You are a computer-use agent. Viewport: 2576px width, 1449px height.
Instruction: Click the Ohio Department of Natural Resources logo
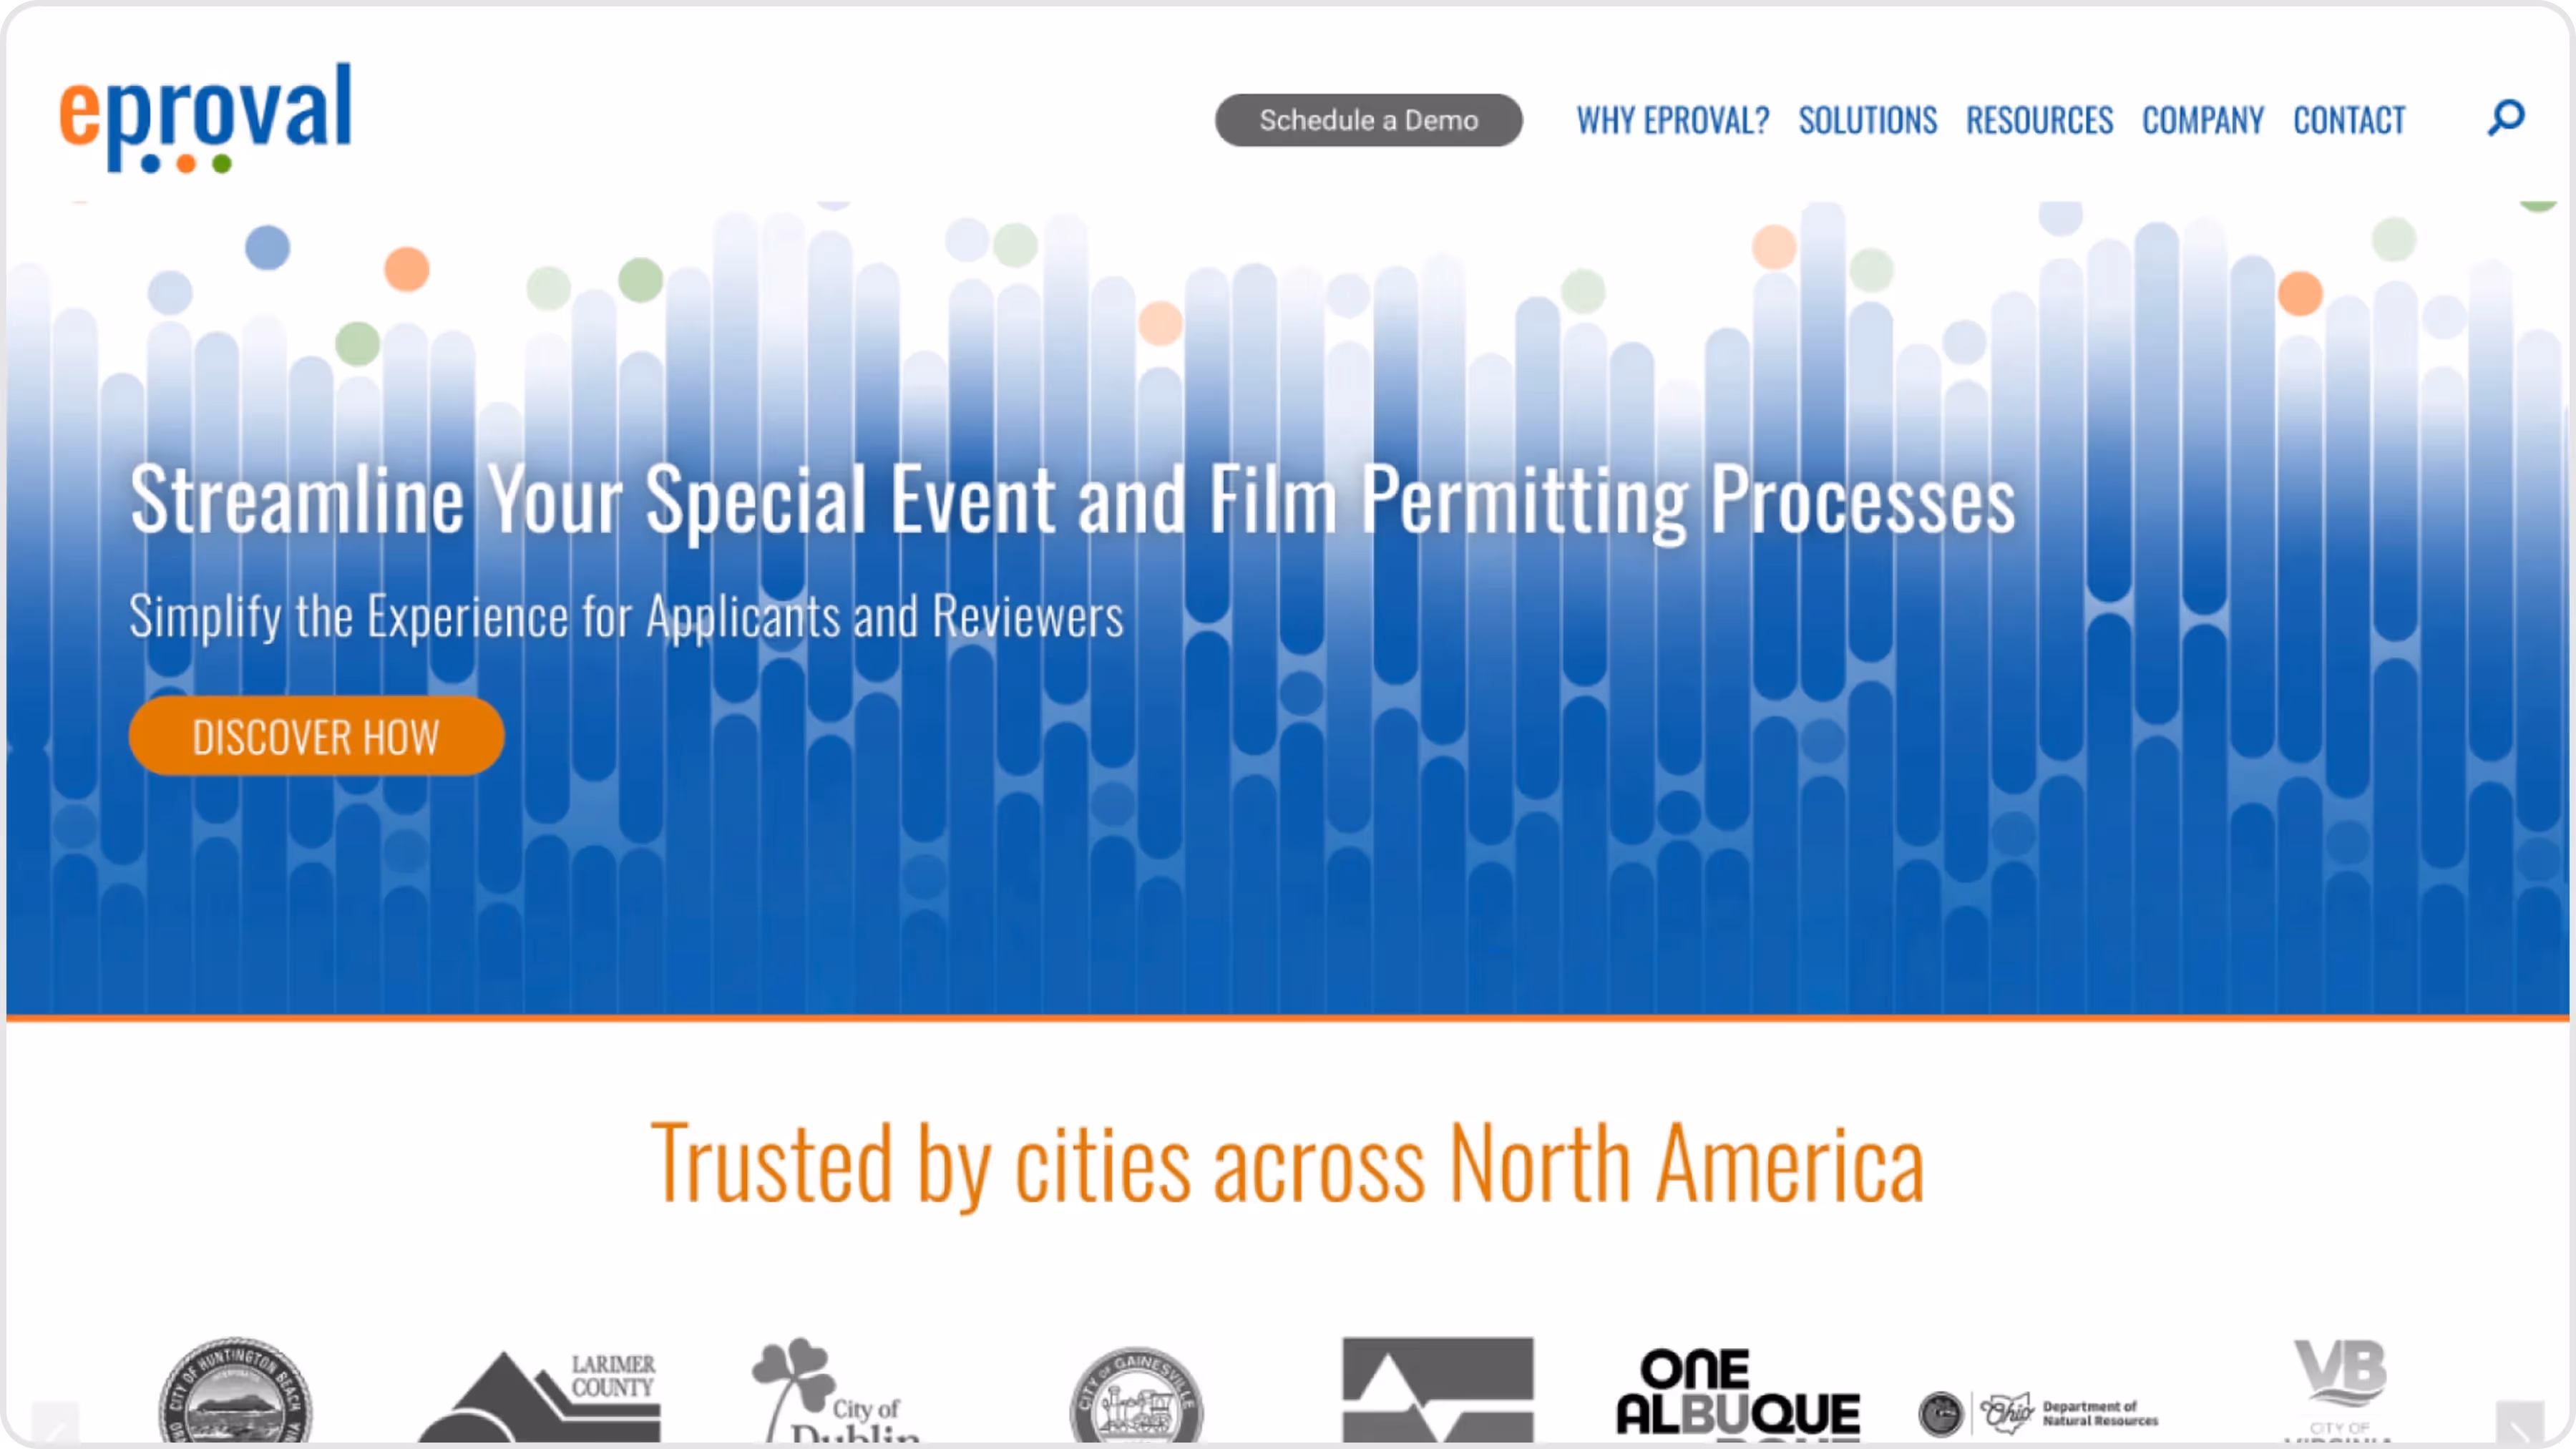pos(2038,1413)
